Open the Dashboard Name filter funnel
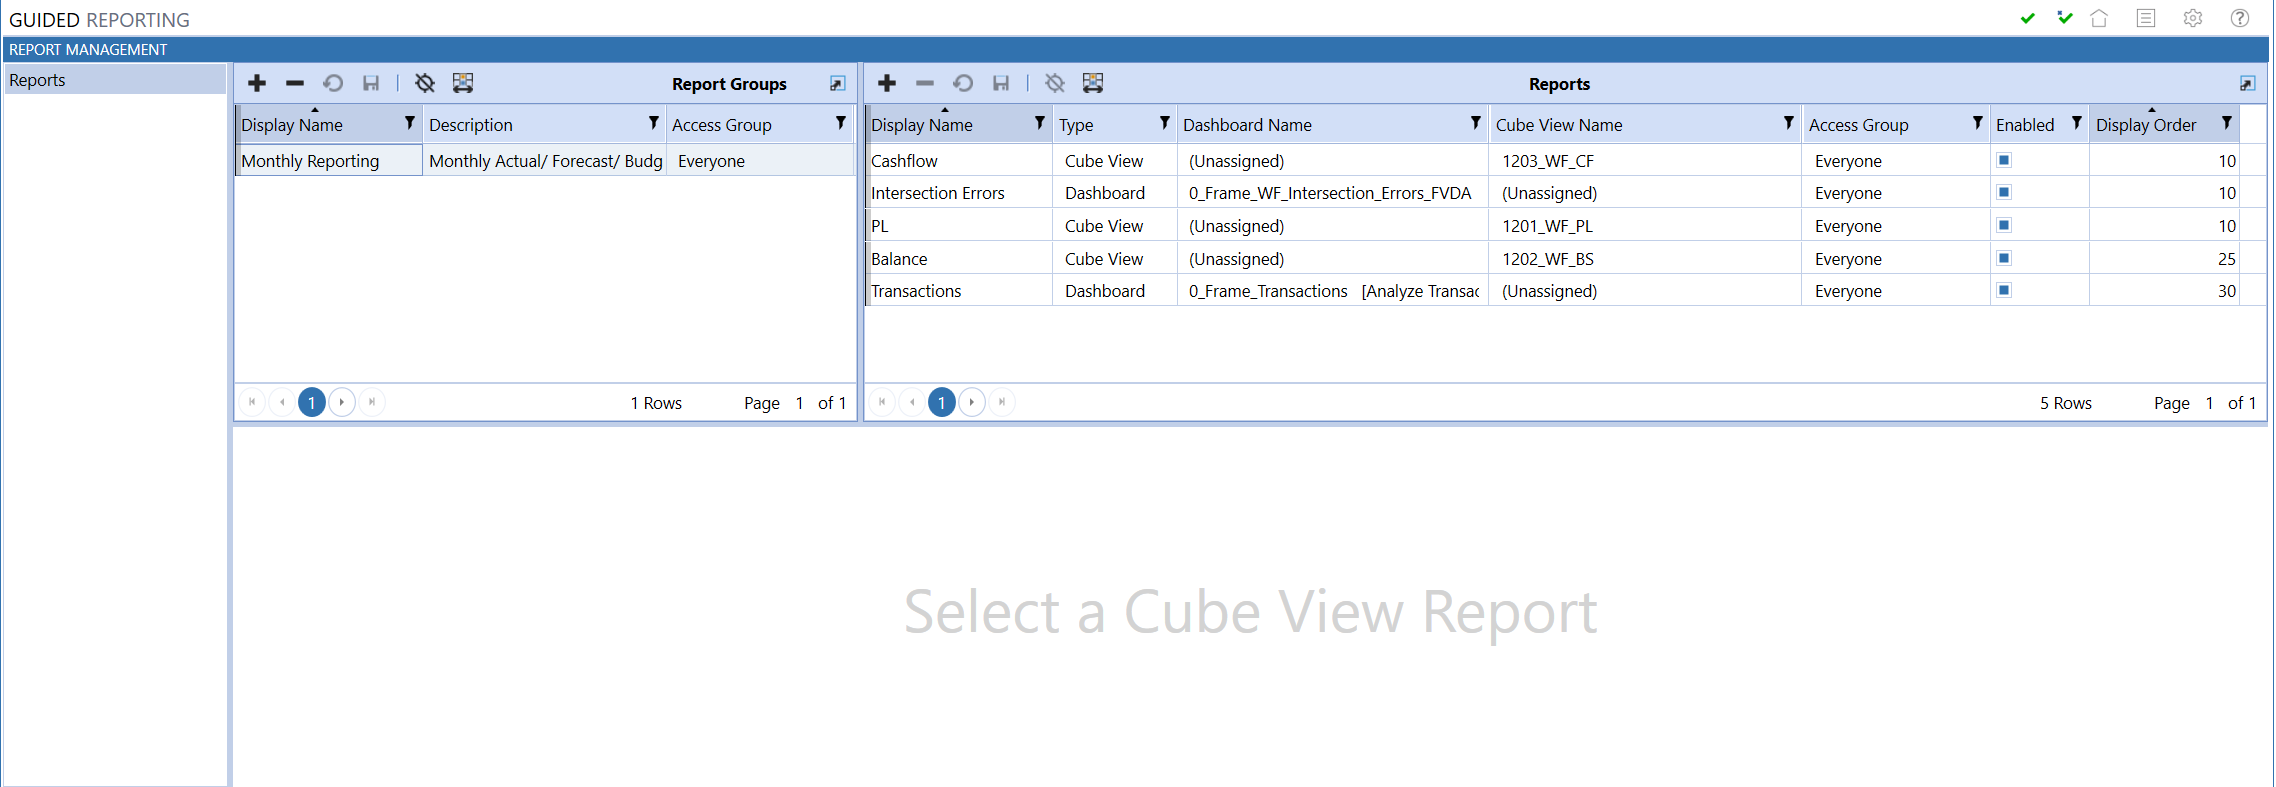 [x=1476, y=123]
